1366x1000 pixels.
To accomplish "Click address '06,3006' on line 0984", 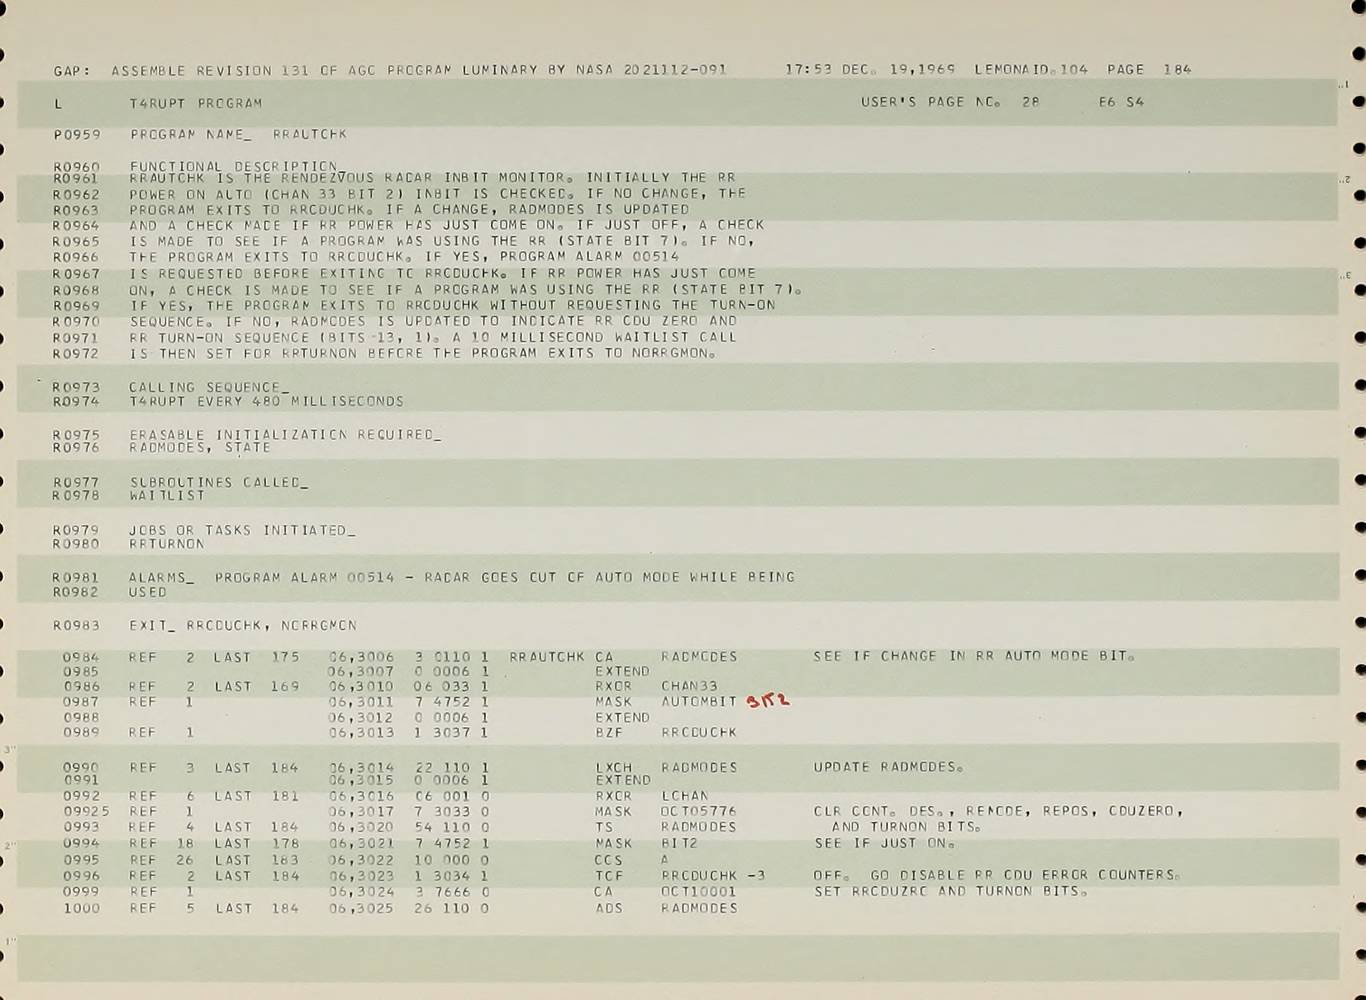I will [x=361, y=657].
